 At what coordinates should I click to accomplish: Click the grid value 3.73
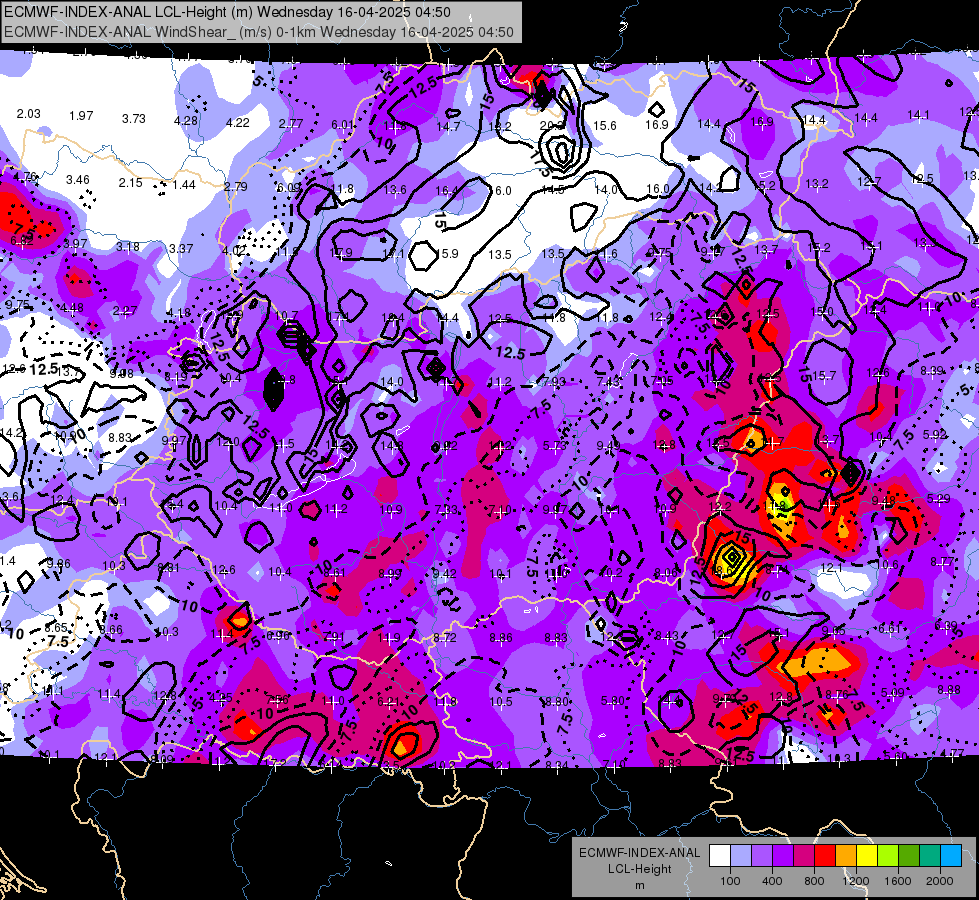134,118
